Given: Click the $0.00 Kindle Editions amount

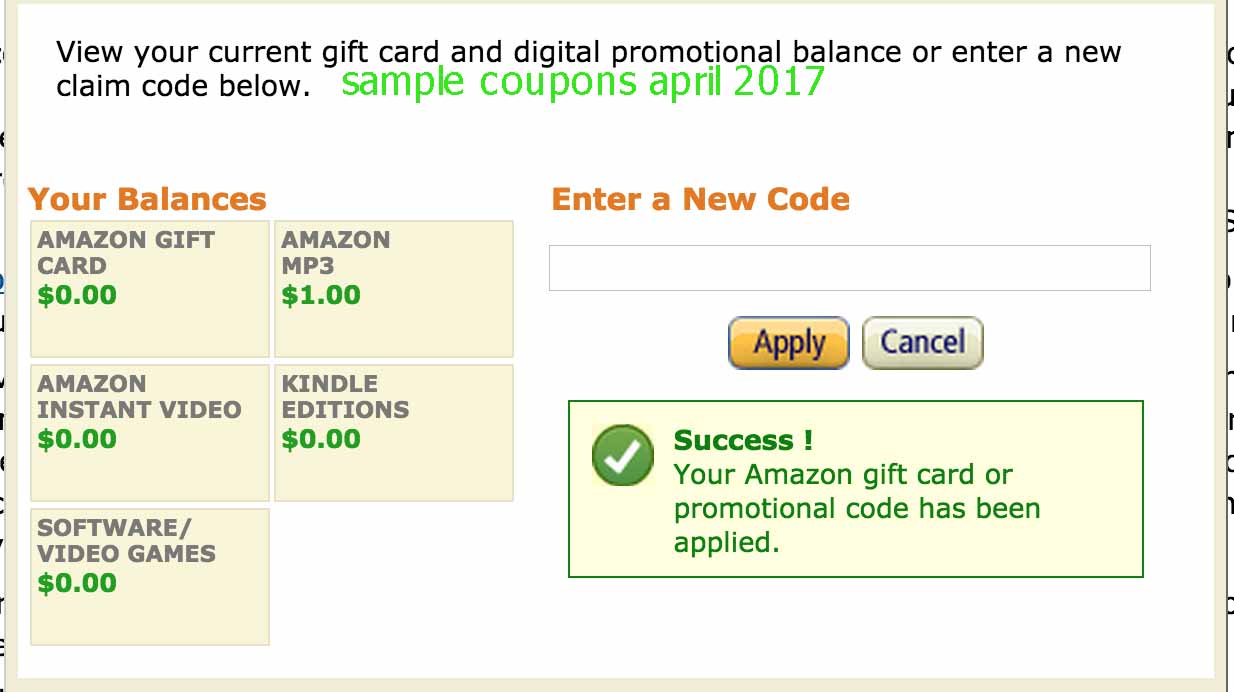Looking at the screenshot, I should point(321,440).
